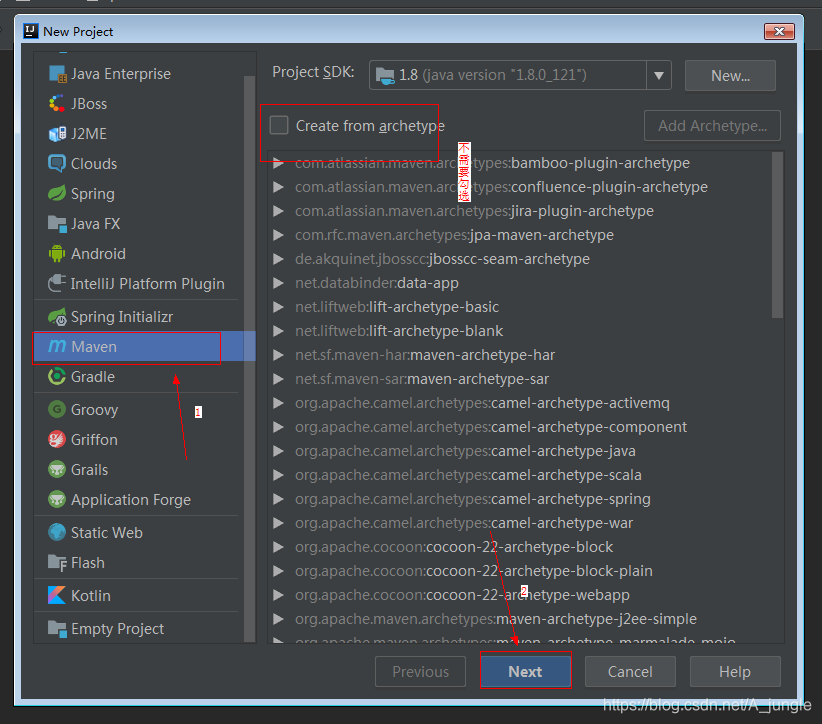822x724 pixels.
Task: Click archetype list vertical scrollbar
Action: [x=777, y=235]
